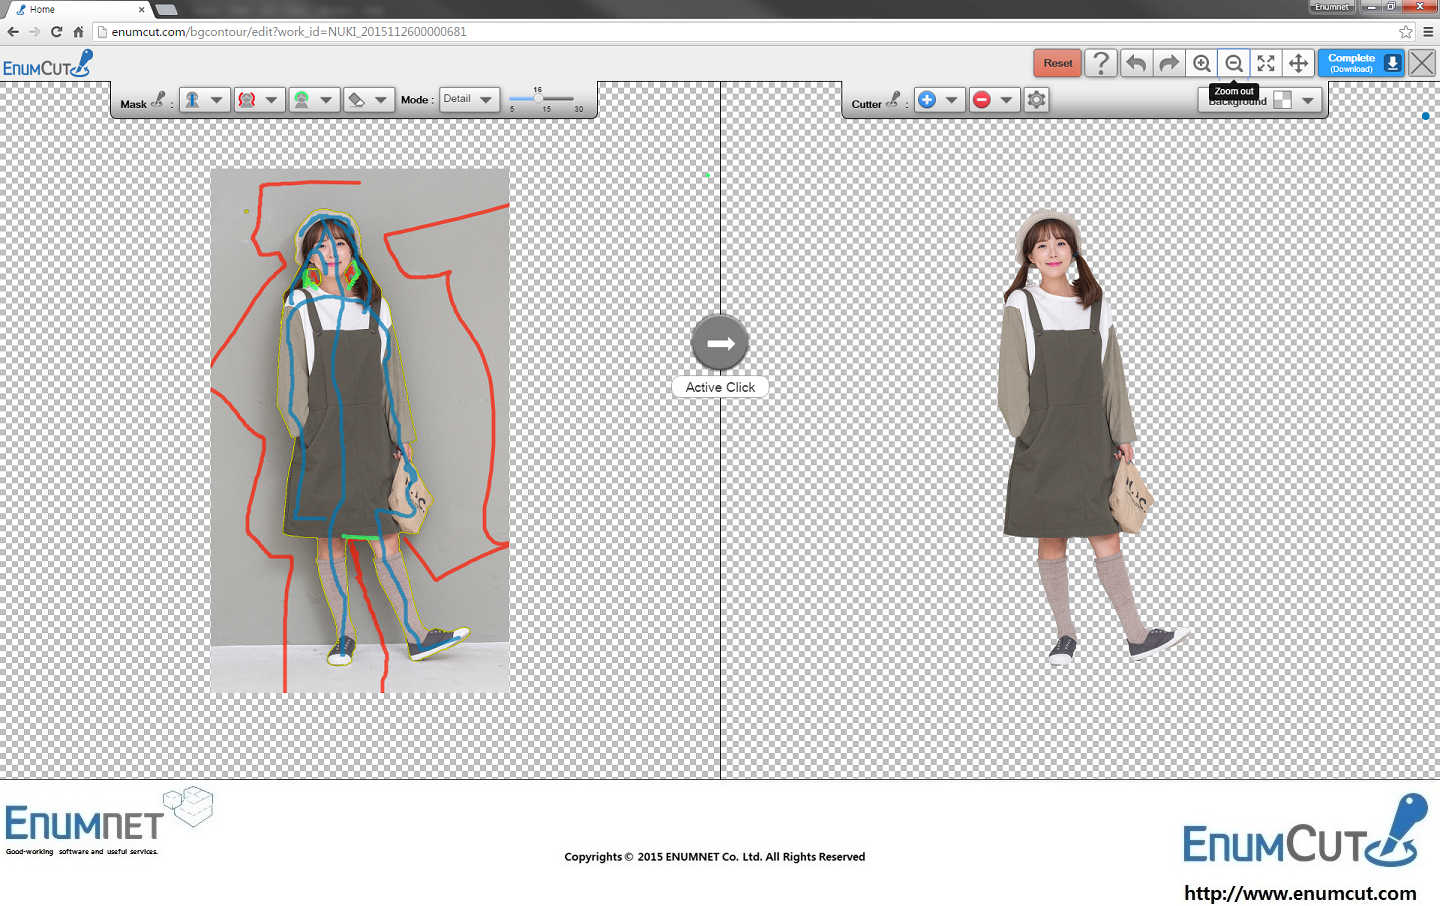Select the mask eraser tool
The height and width of the screenshot is (906, 1440).
[356, 100]
